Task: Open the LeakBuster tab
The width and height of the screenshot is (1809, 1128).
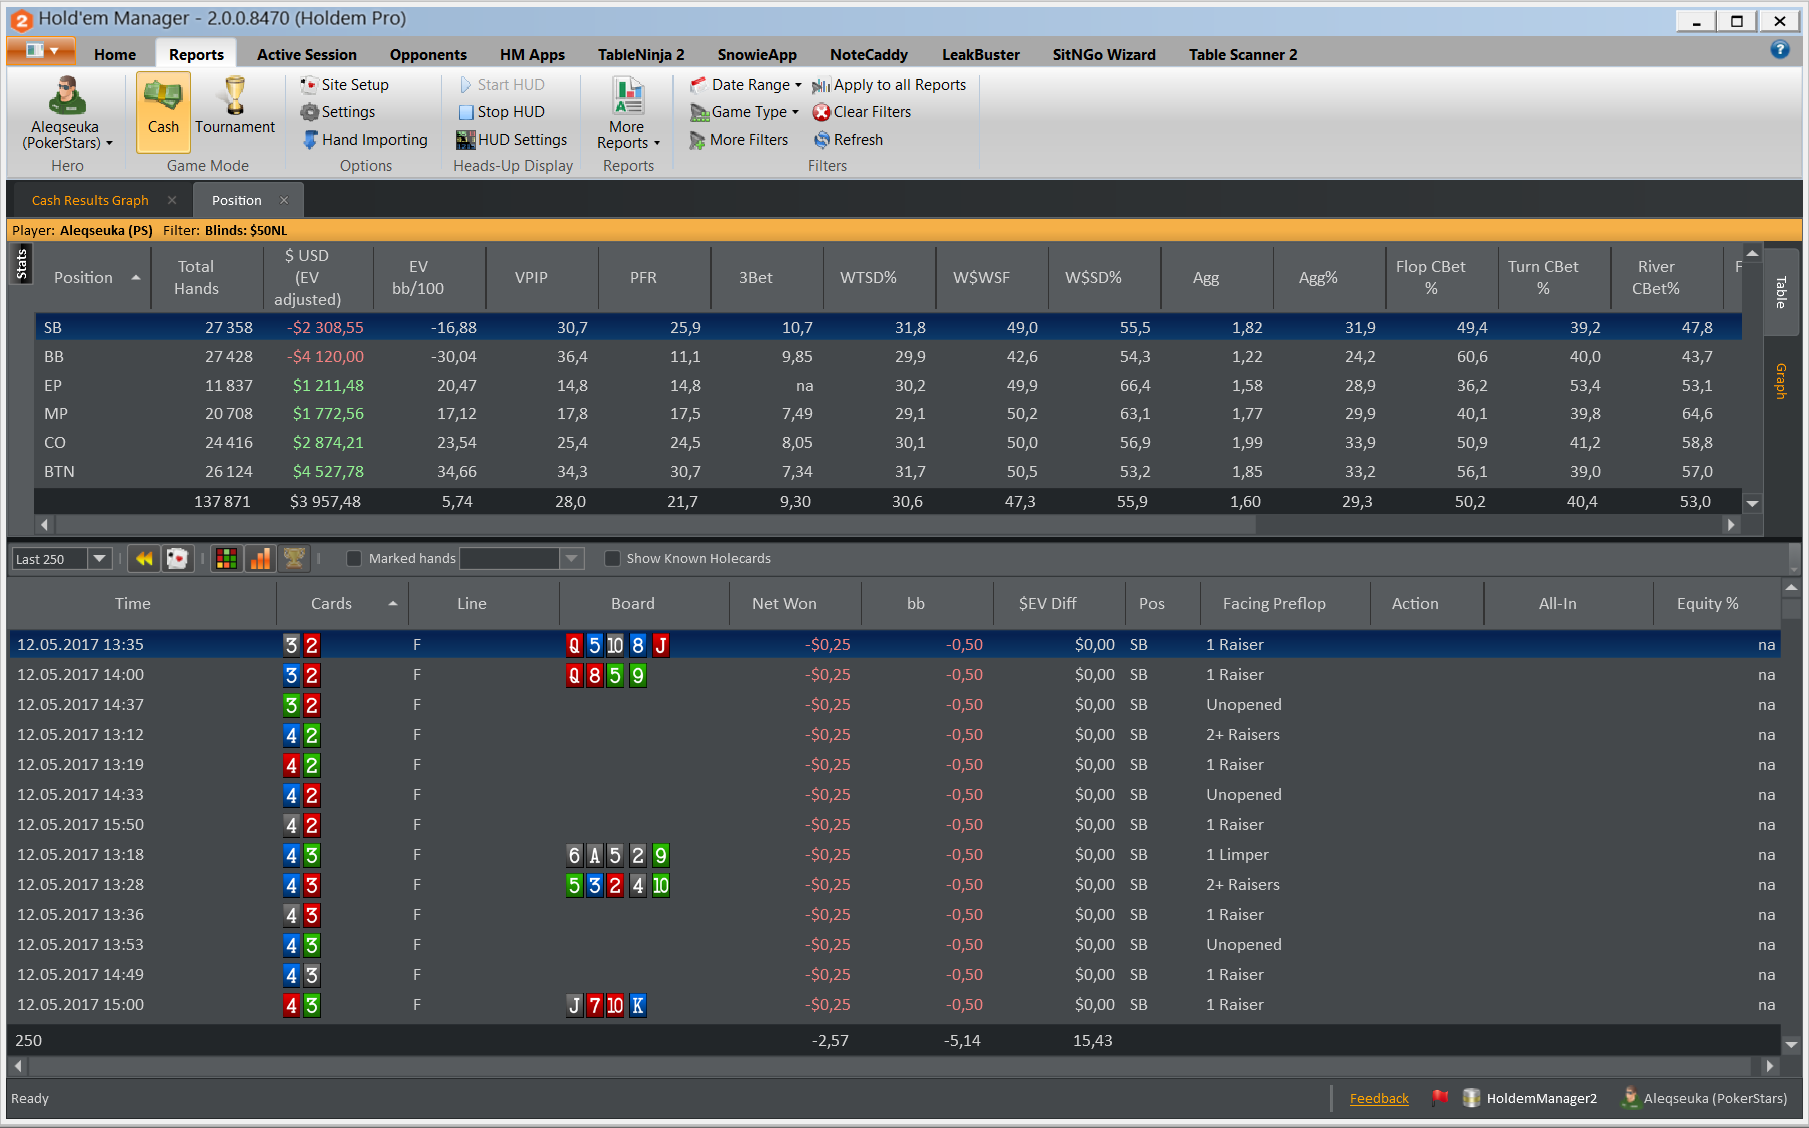Action: coord(980,55)
